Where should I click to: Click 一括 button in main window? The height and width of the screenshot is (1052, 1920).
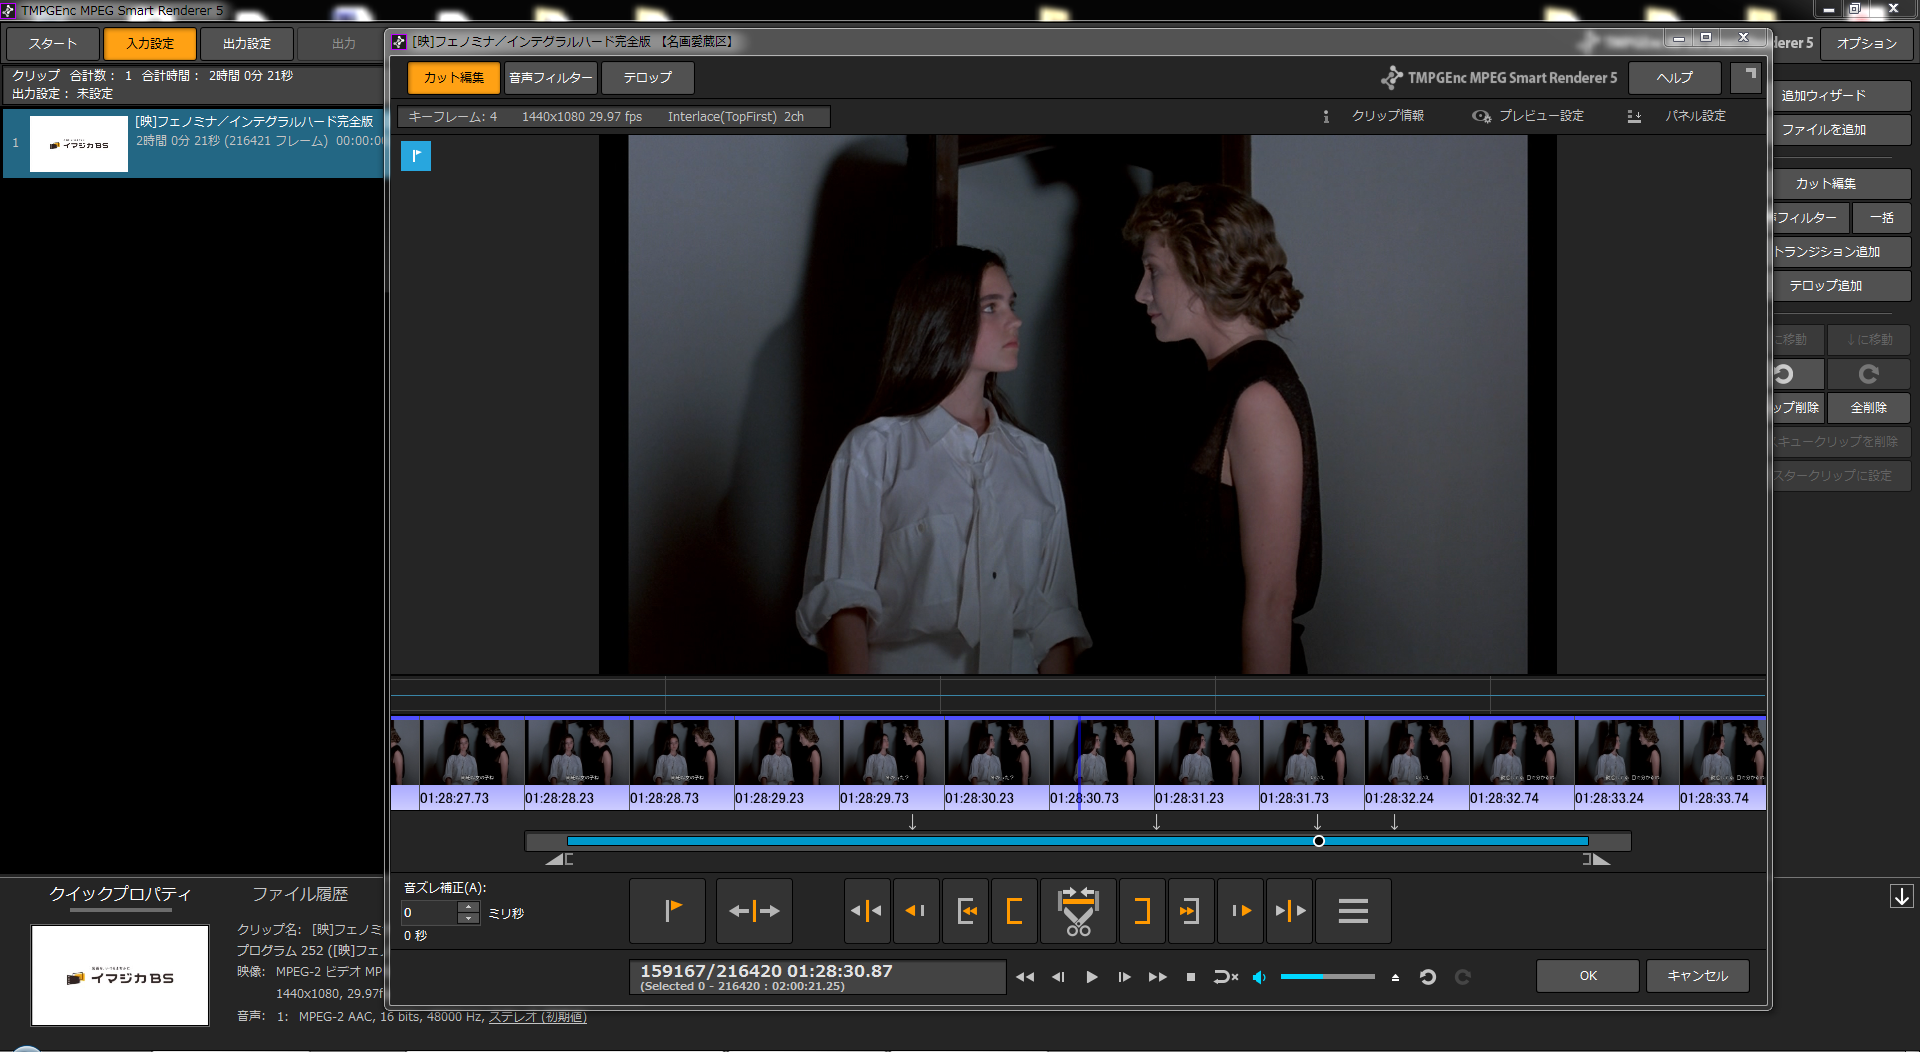pyautogui.click(x=1881, y=218)
